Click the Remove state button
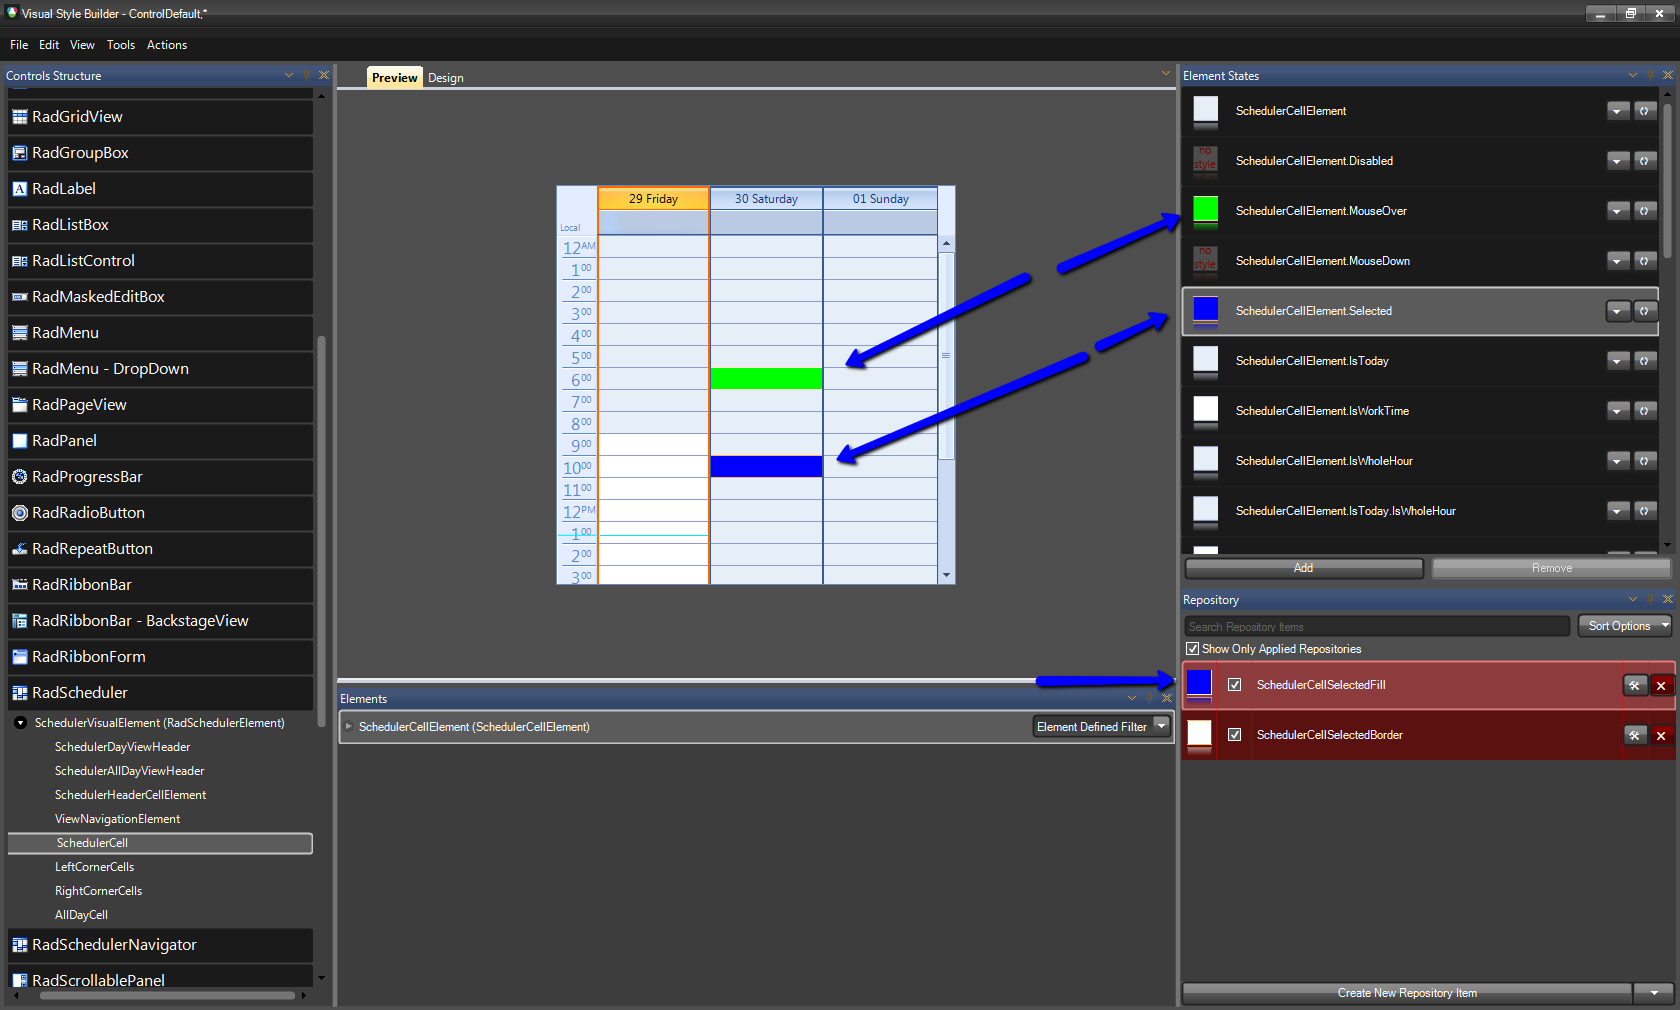 [x=1552, y=568]
